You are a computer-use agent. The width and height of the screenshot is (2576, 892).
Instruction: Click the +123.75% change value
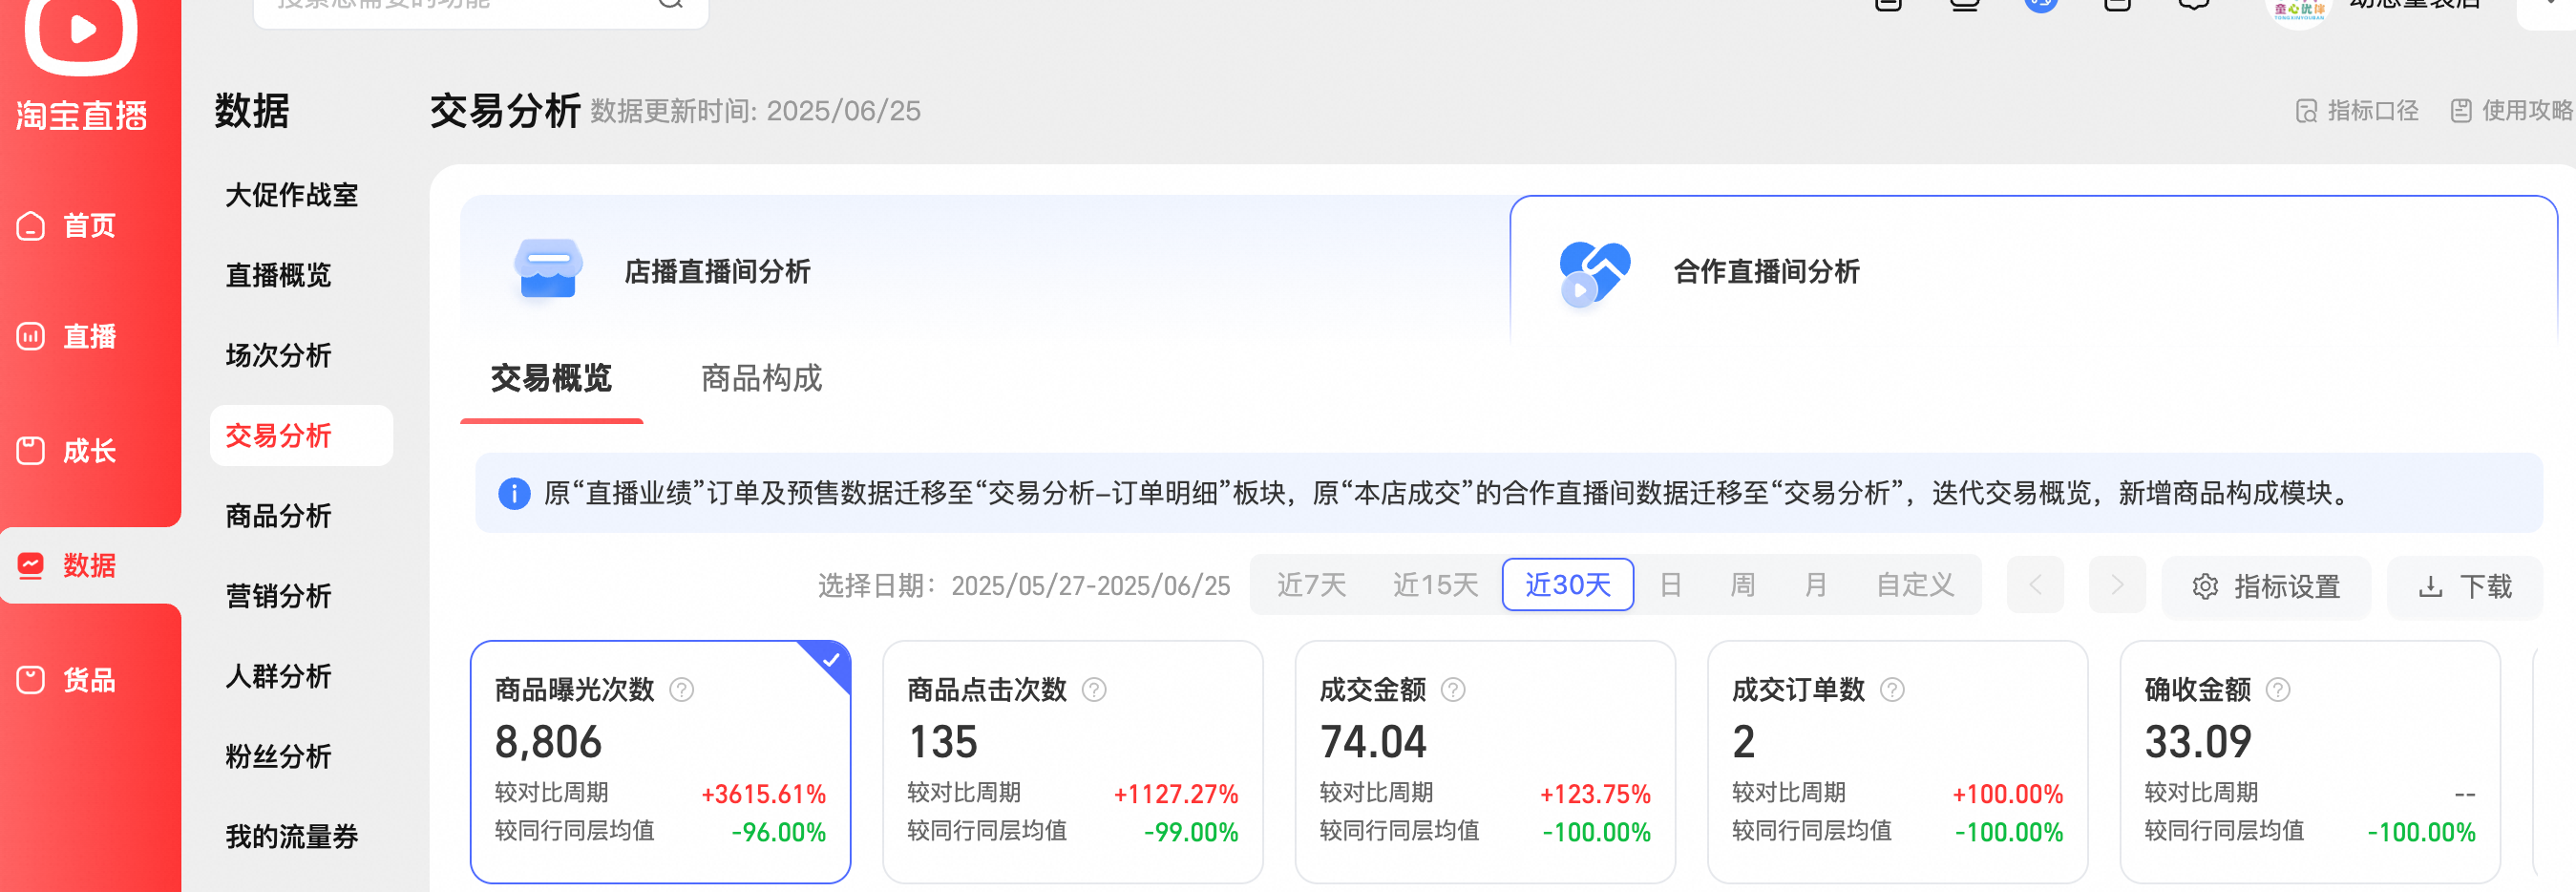coord(1595,794)
